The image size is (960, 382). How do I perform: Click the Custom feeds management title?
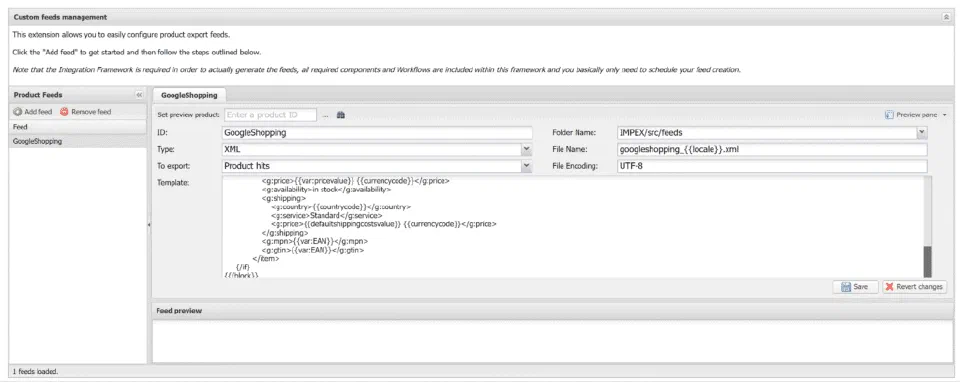60,17
